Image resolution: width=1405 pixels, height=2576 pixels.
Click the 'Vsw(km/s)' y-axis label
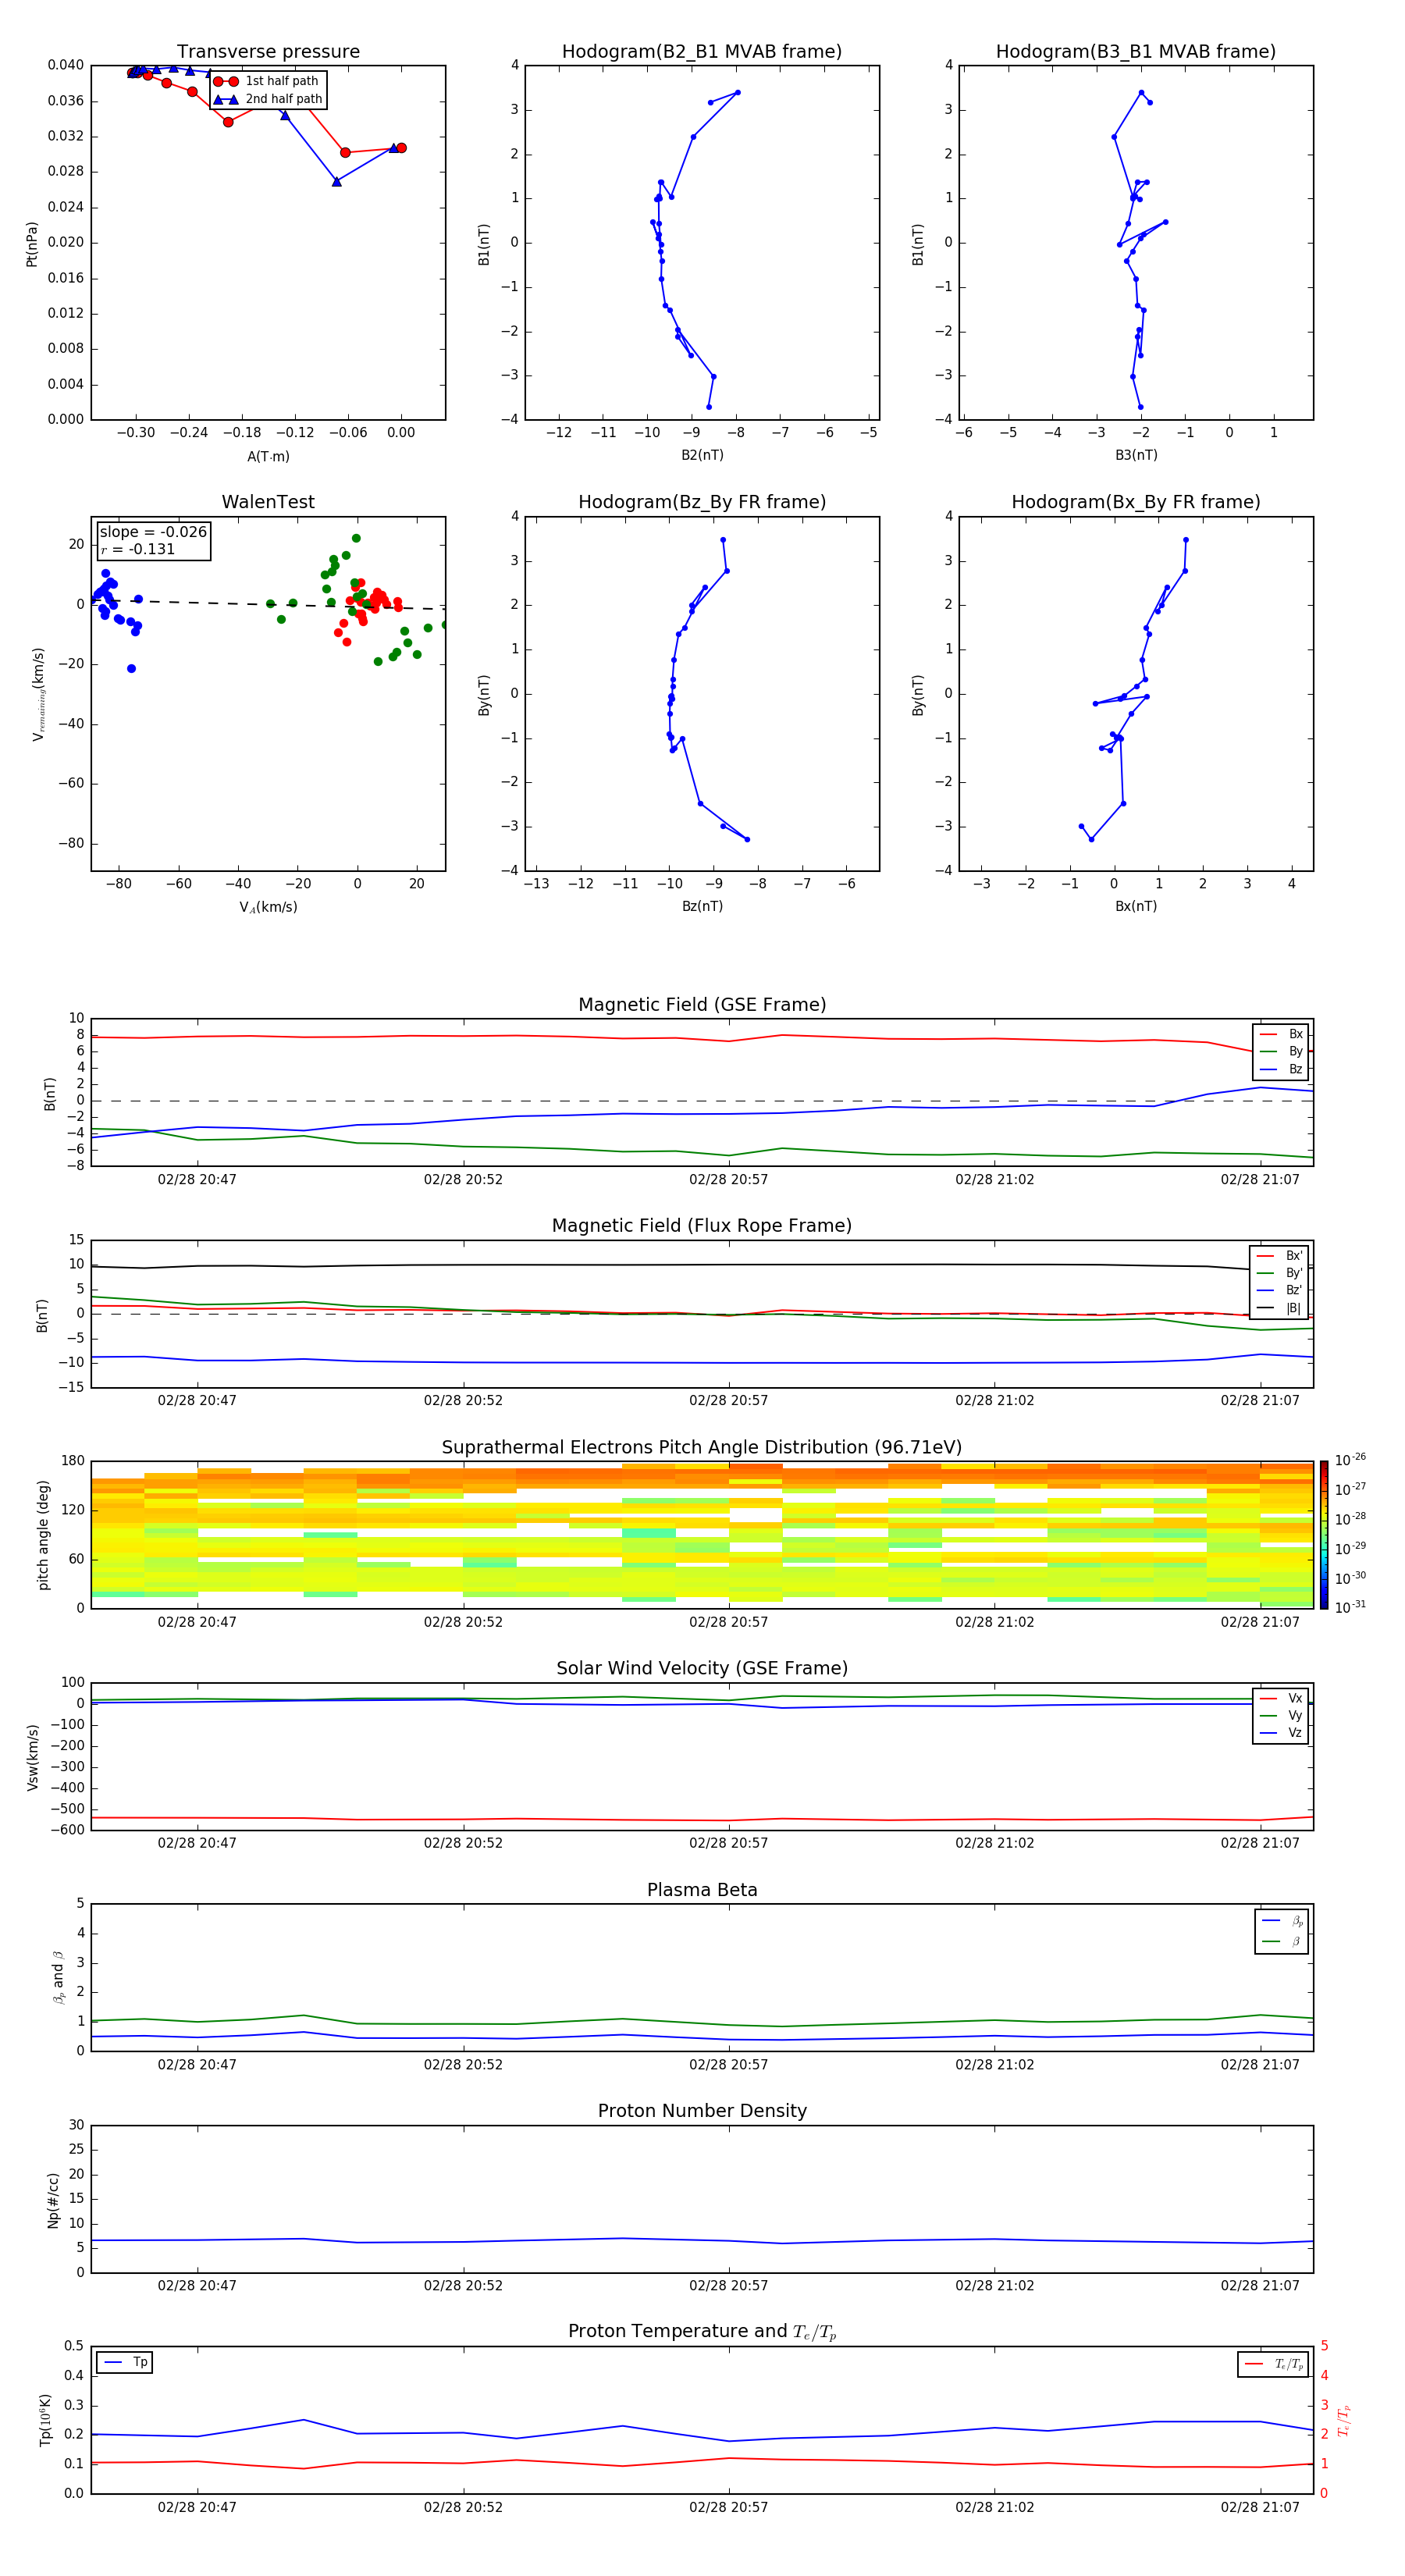click(33, 1757)
